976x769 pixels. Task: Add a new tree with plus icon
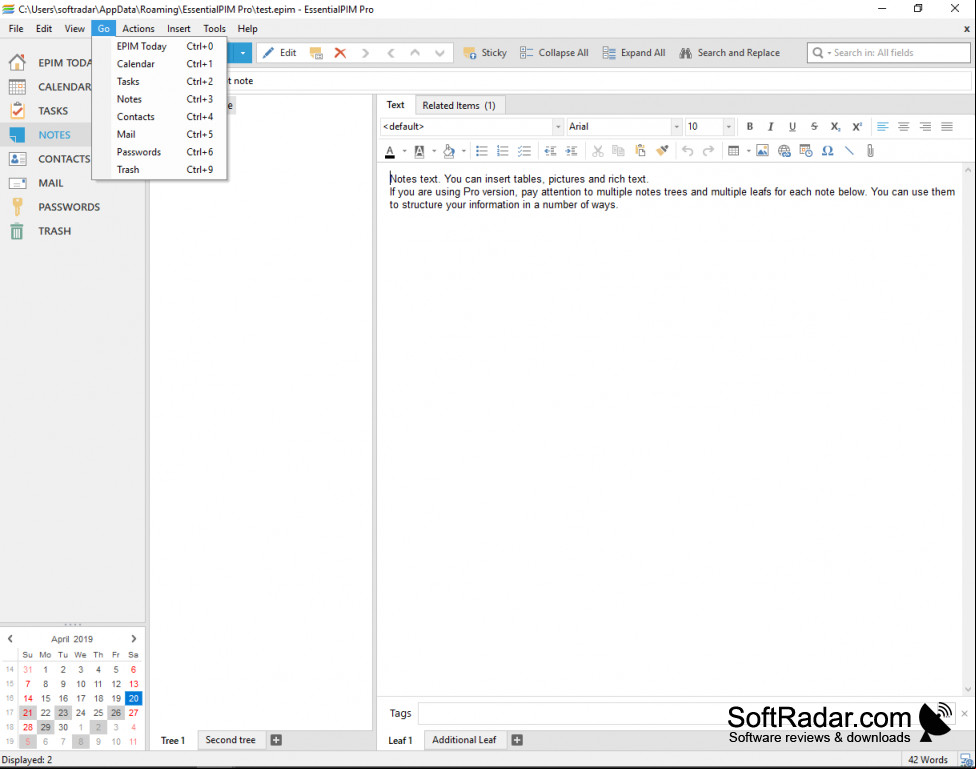pyautogui.click(x=276, y=740)
